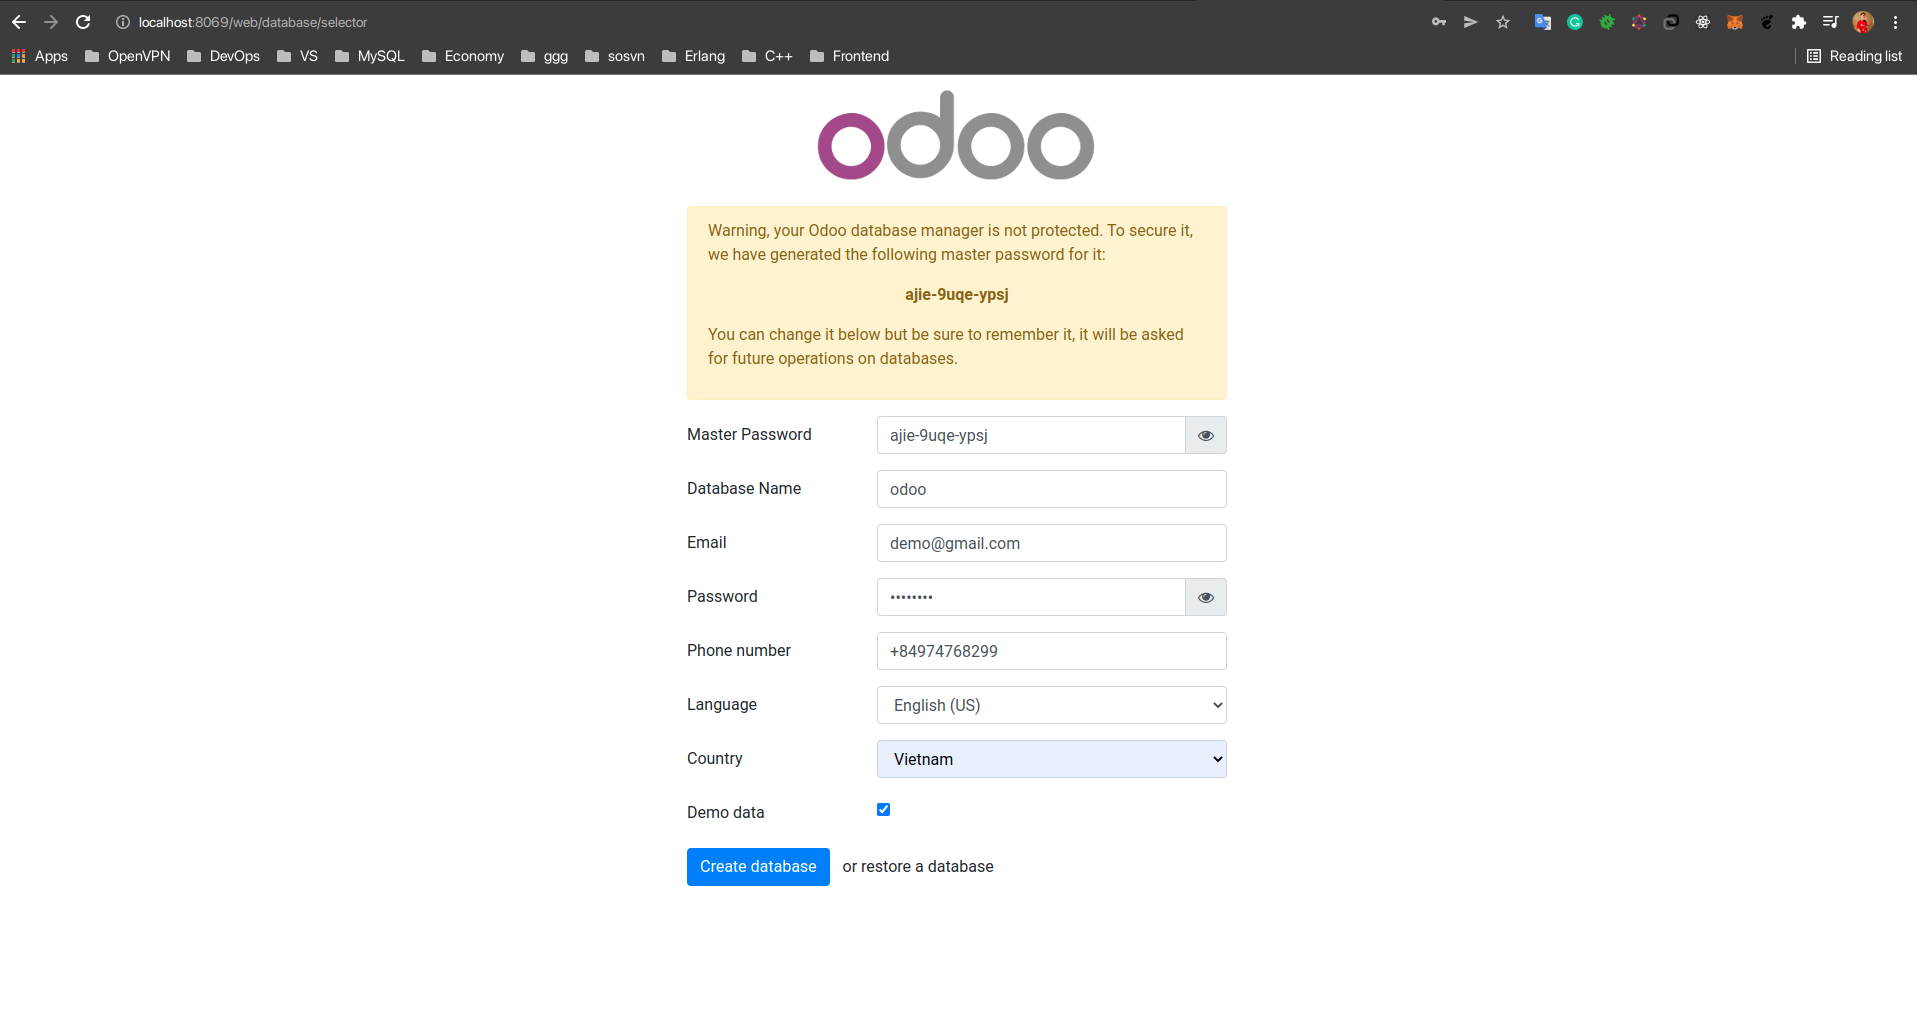
Task: Open the green bug extension
Action: [1607, 22]
